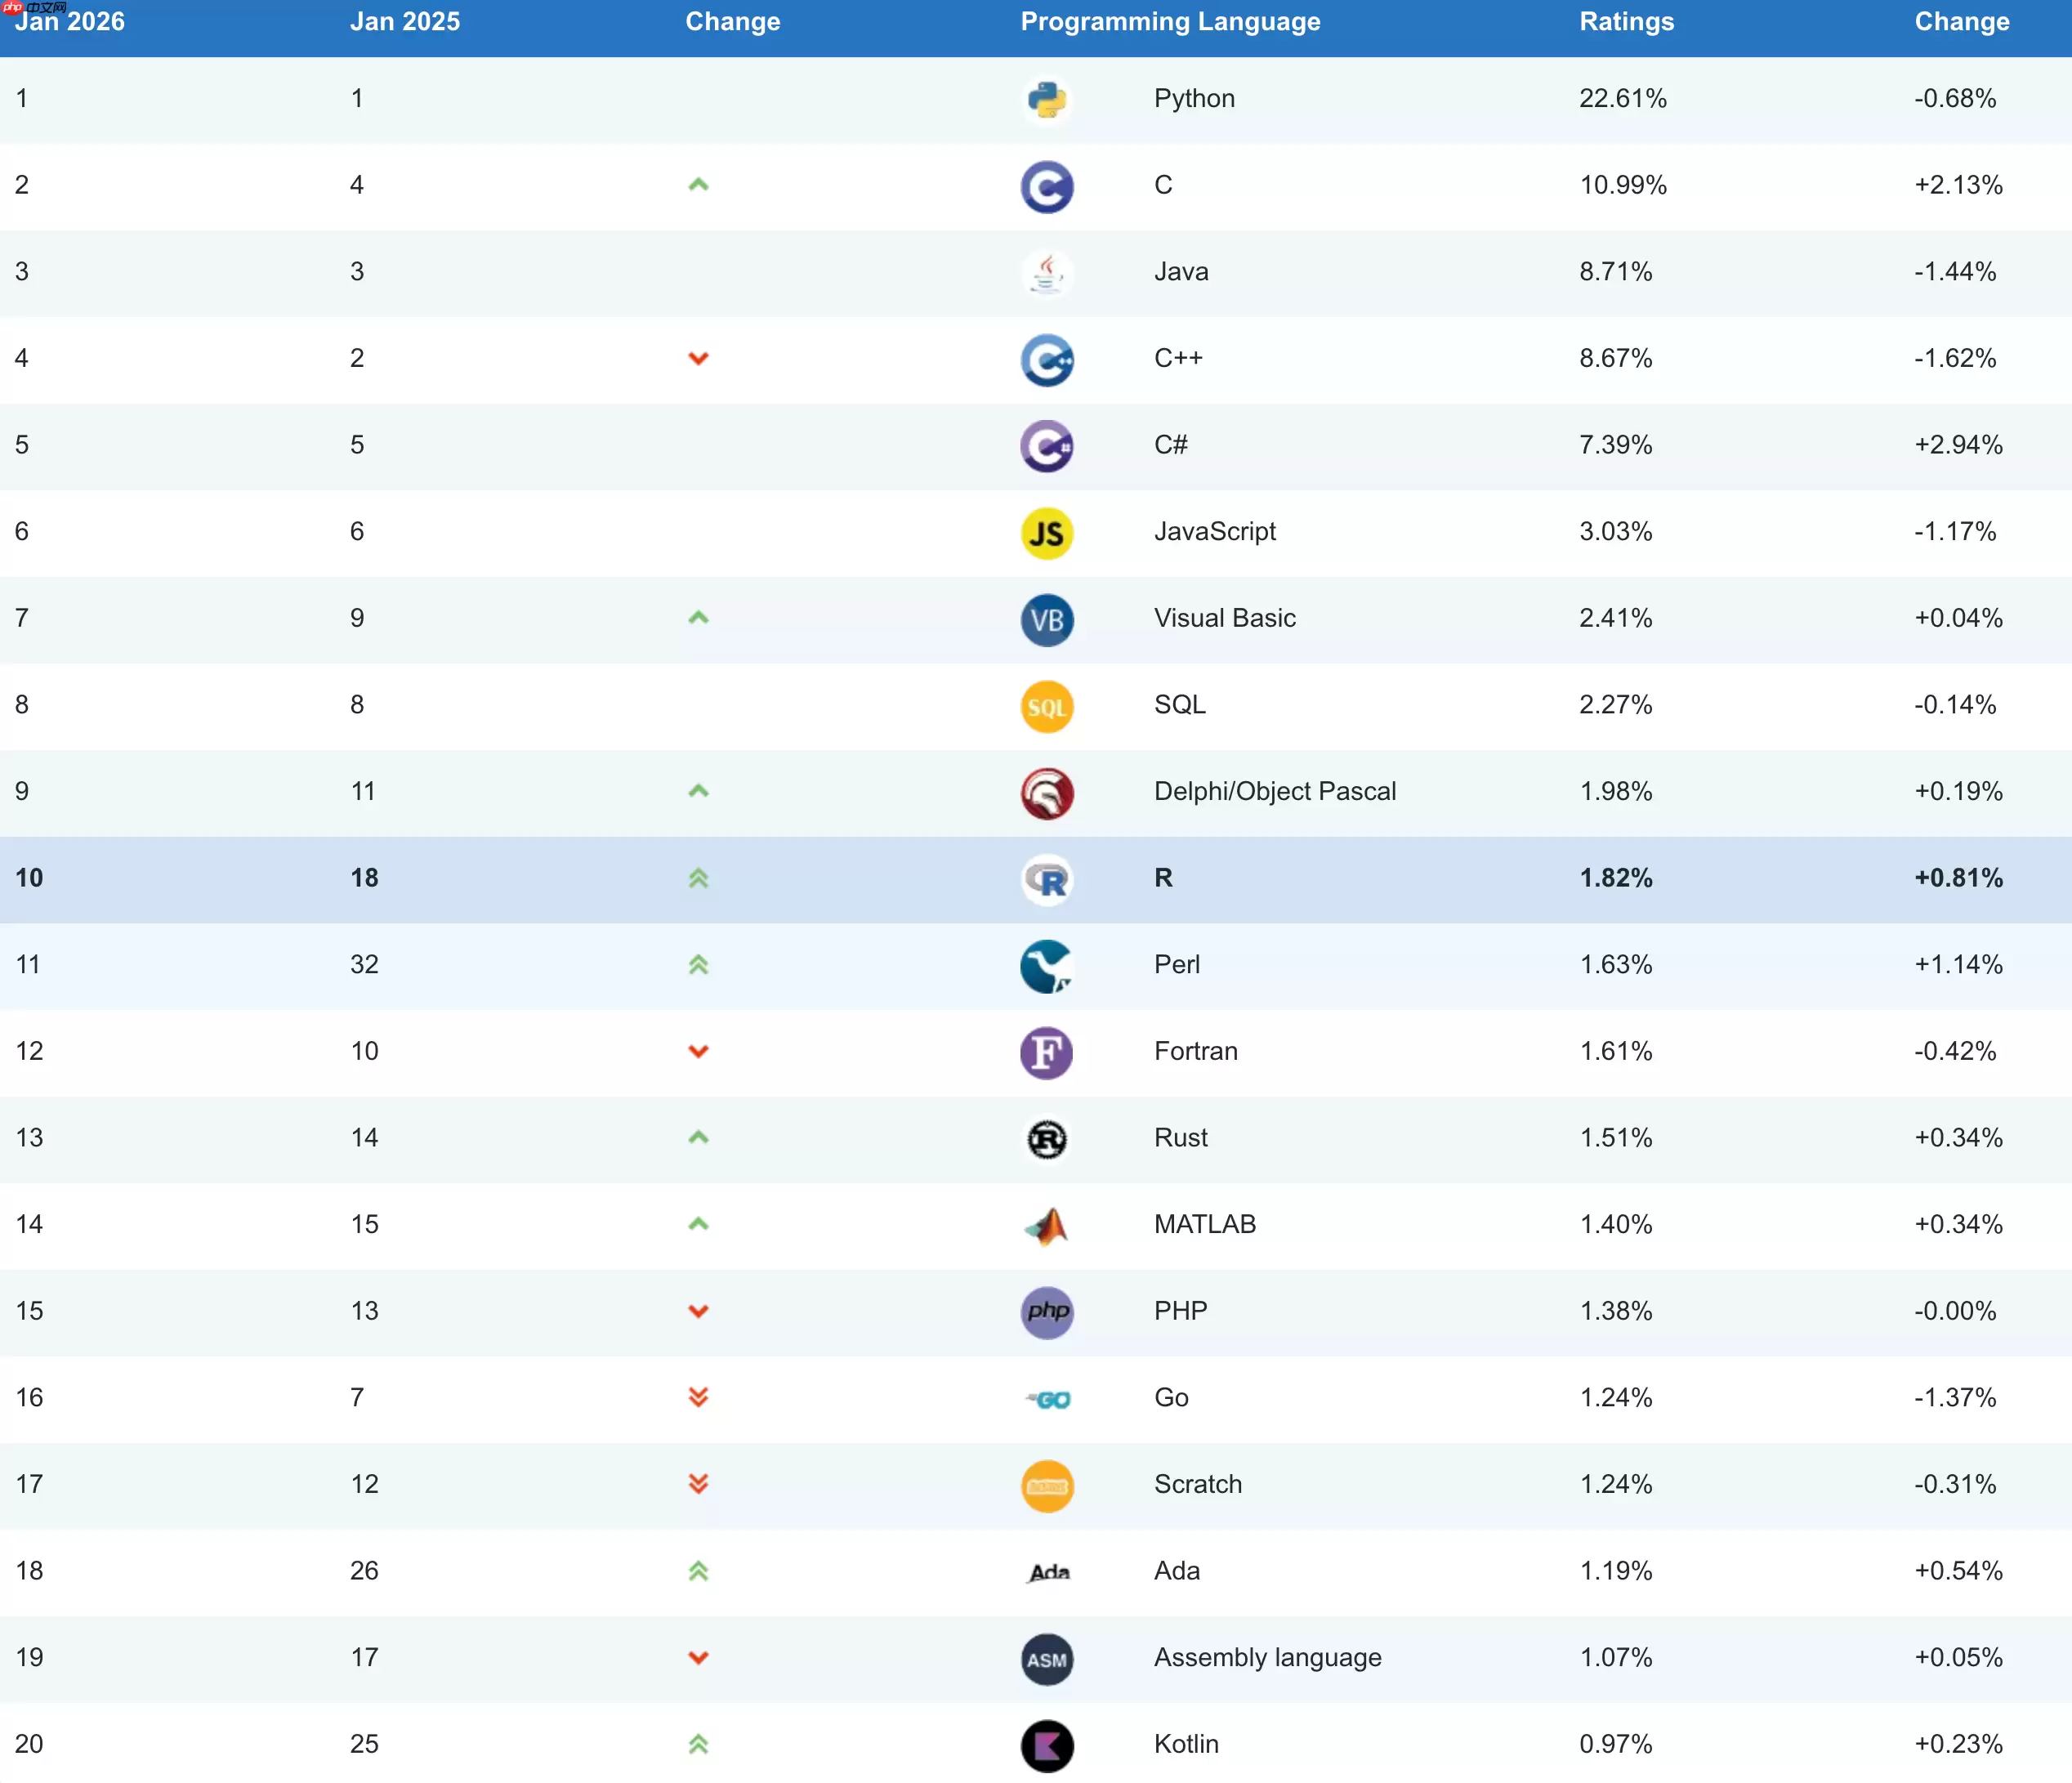Click the Delphi/Object Pascal language name
2072x1783 pixels.
(1274, 791)
